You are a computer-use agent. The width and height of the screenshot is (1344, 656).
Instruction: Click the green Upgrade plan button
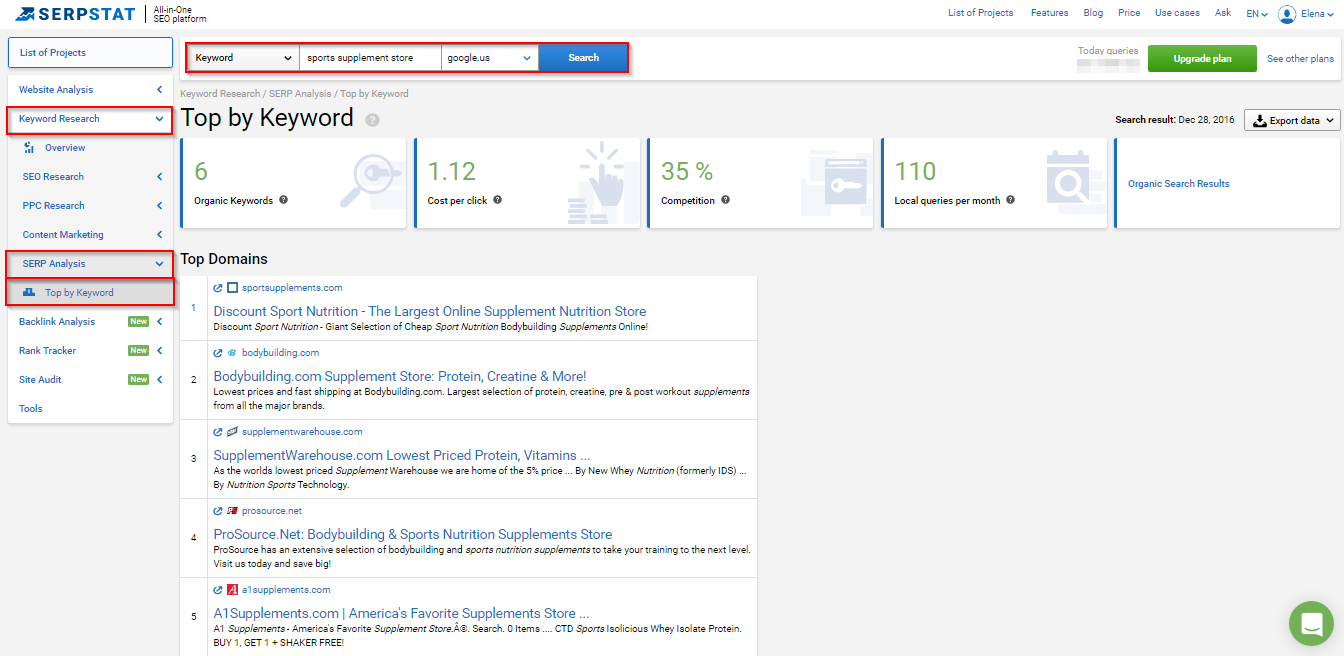1202,59
